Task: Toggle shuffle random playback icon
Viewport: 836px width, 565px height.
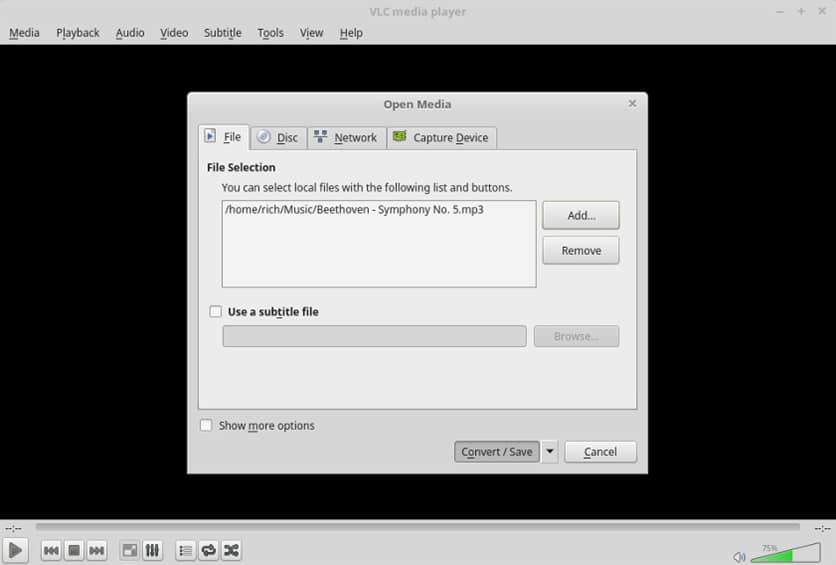Action: point(231,550)
